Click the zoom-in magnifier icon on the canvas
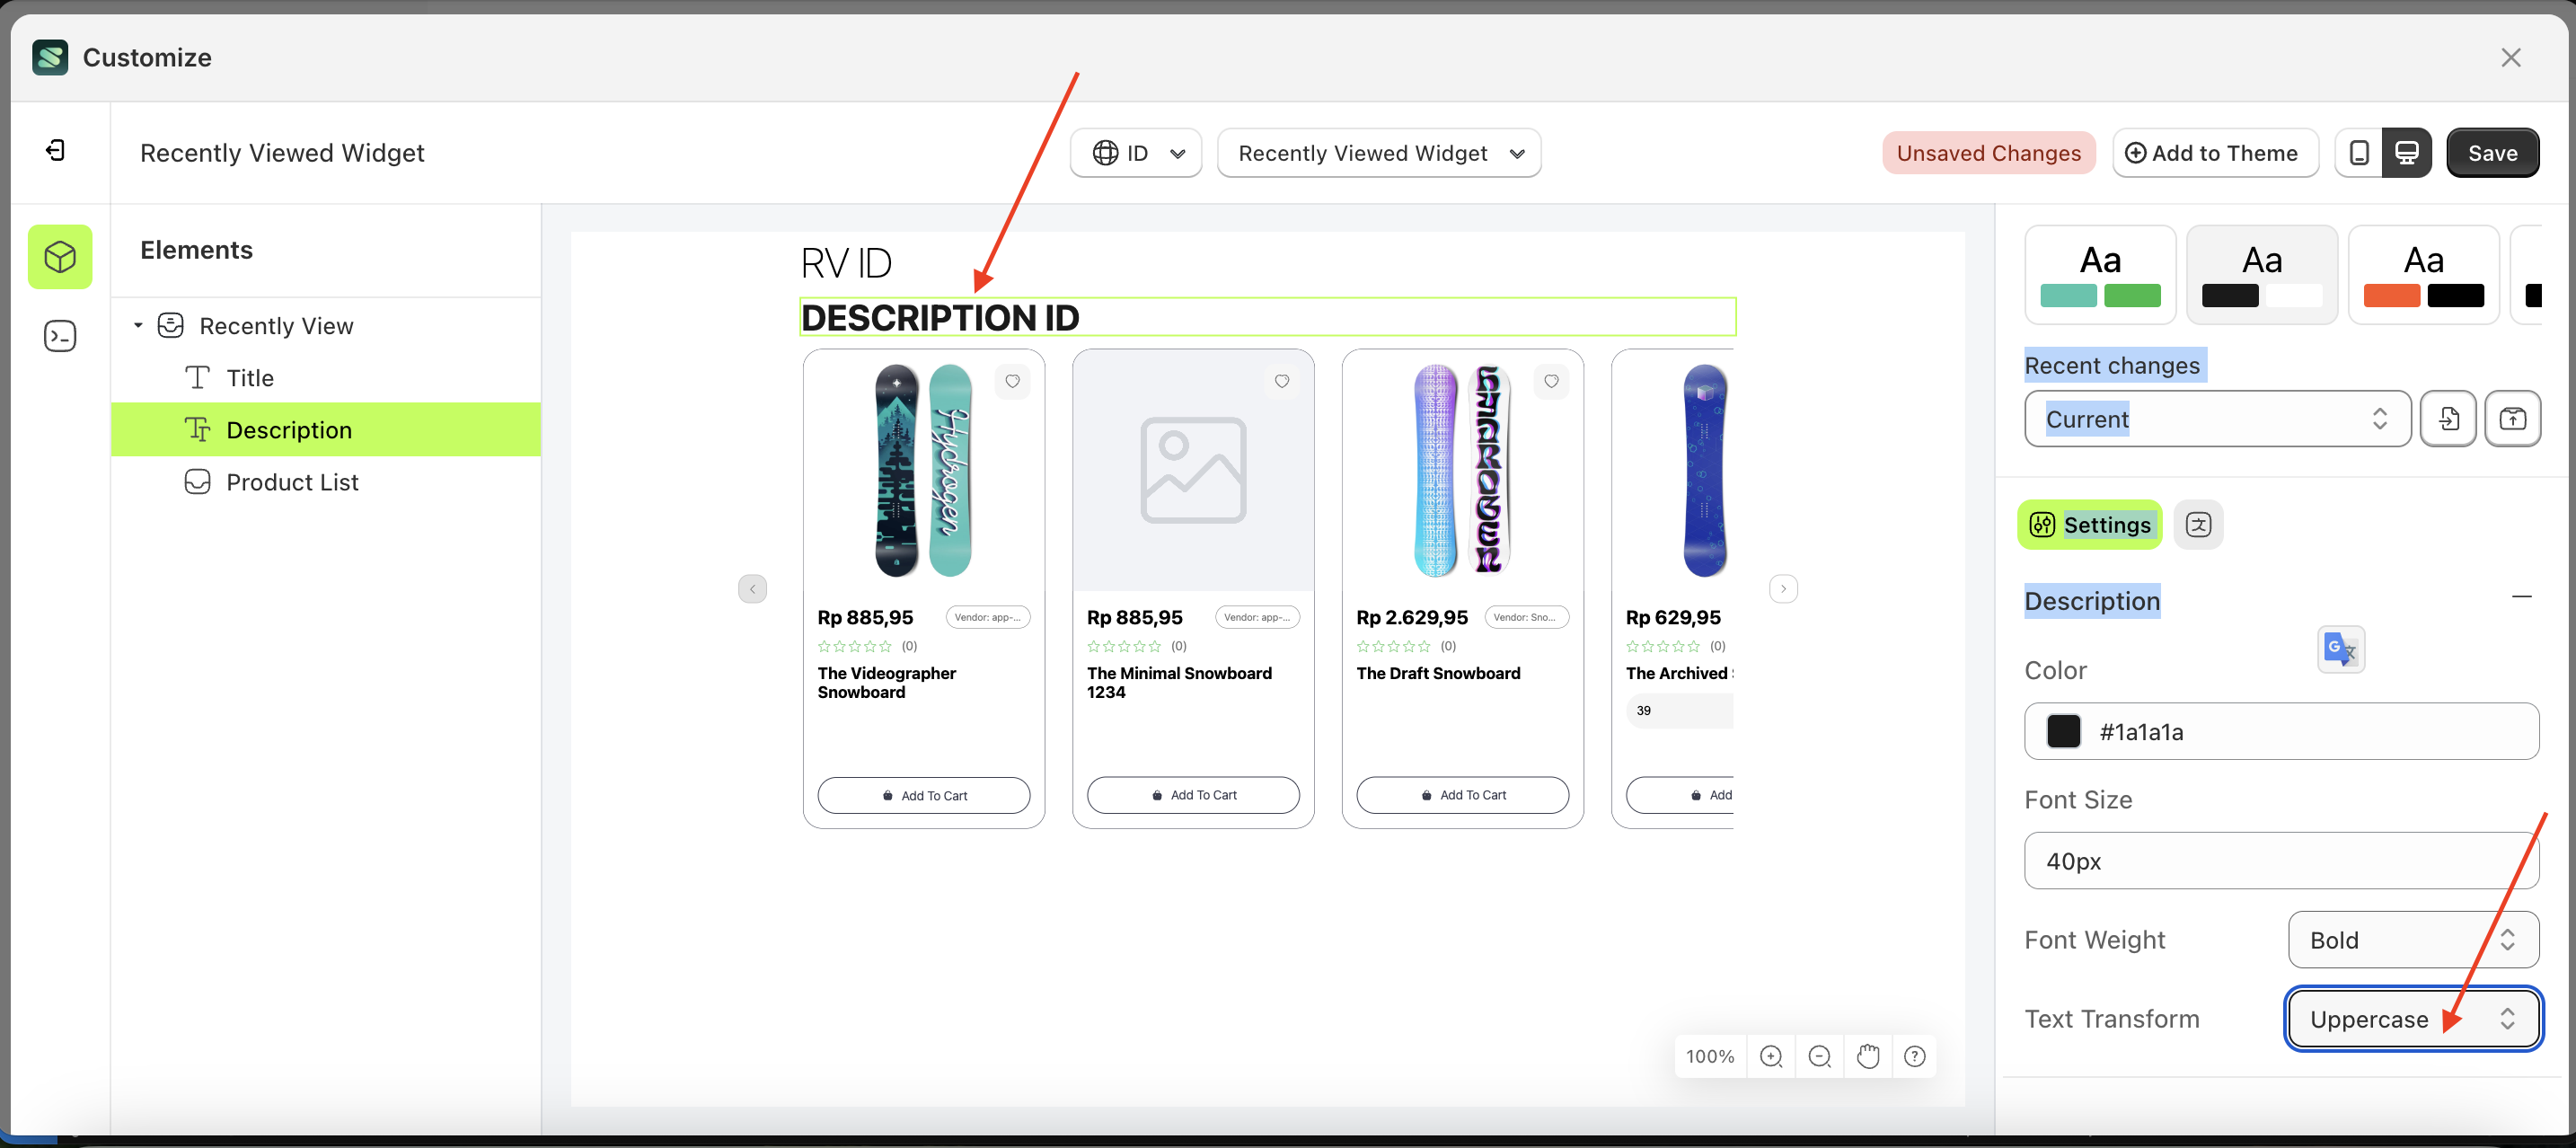The height and width of the screenshot is (1148, 2576). click(x=1772, y=1056)
